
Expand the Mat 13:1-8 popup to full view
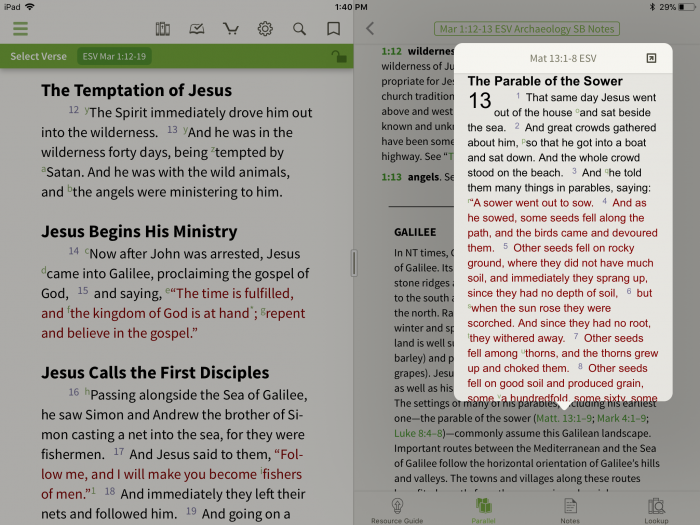click(x=651, y=58)
